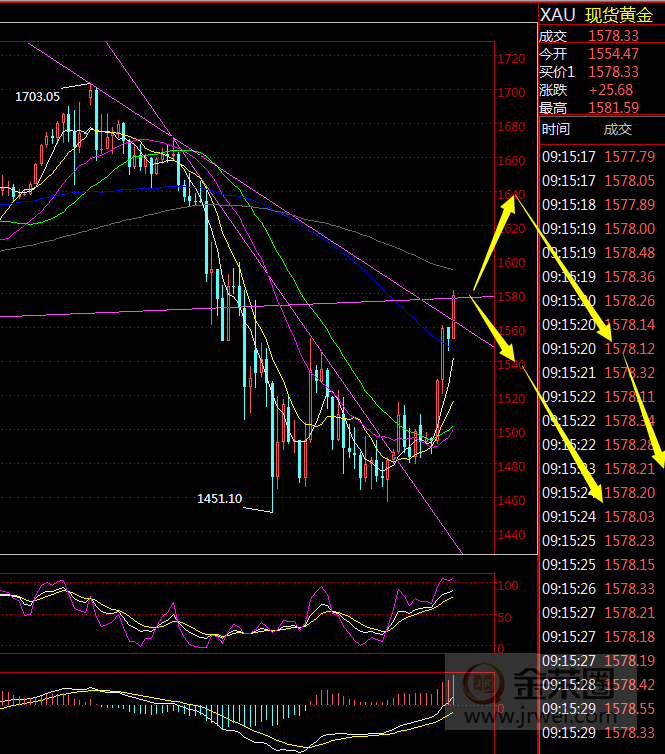Select the 09:15:19 tick row priced 1578.00
The width and height of the screenshot is (665, 754).
[600, 229]
